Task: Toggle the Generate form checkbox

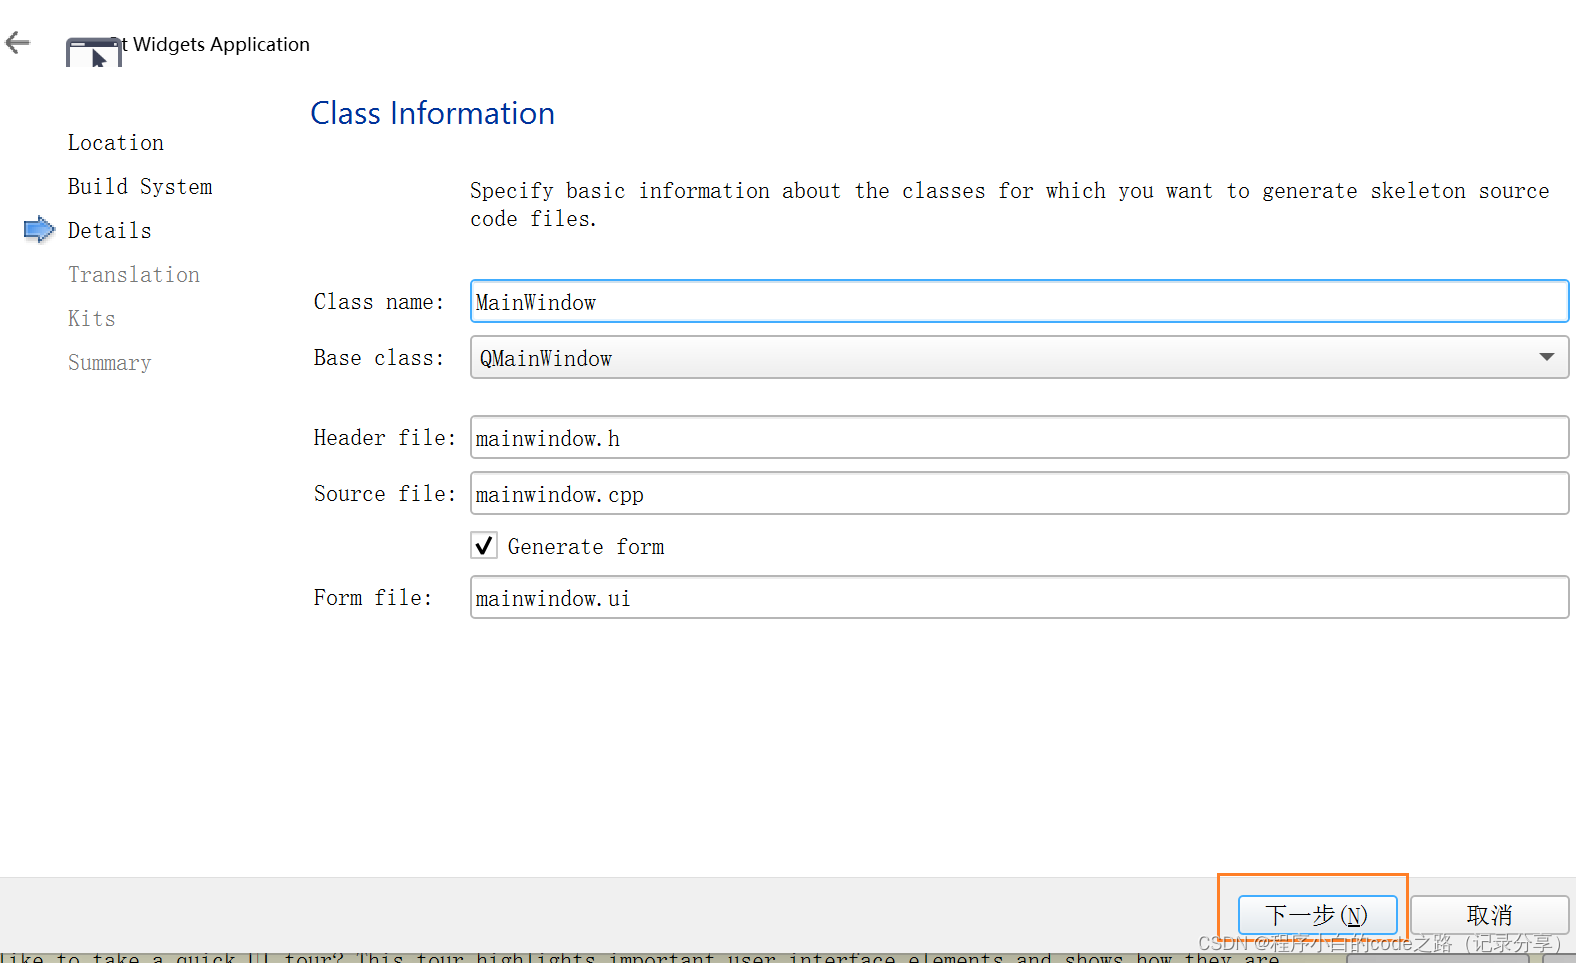Action: [484, 546]
